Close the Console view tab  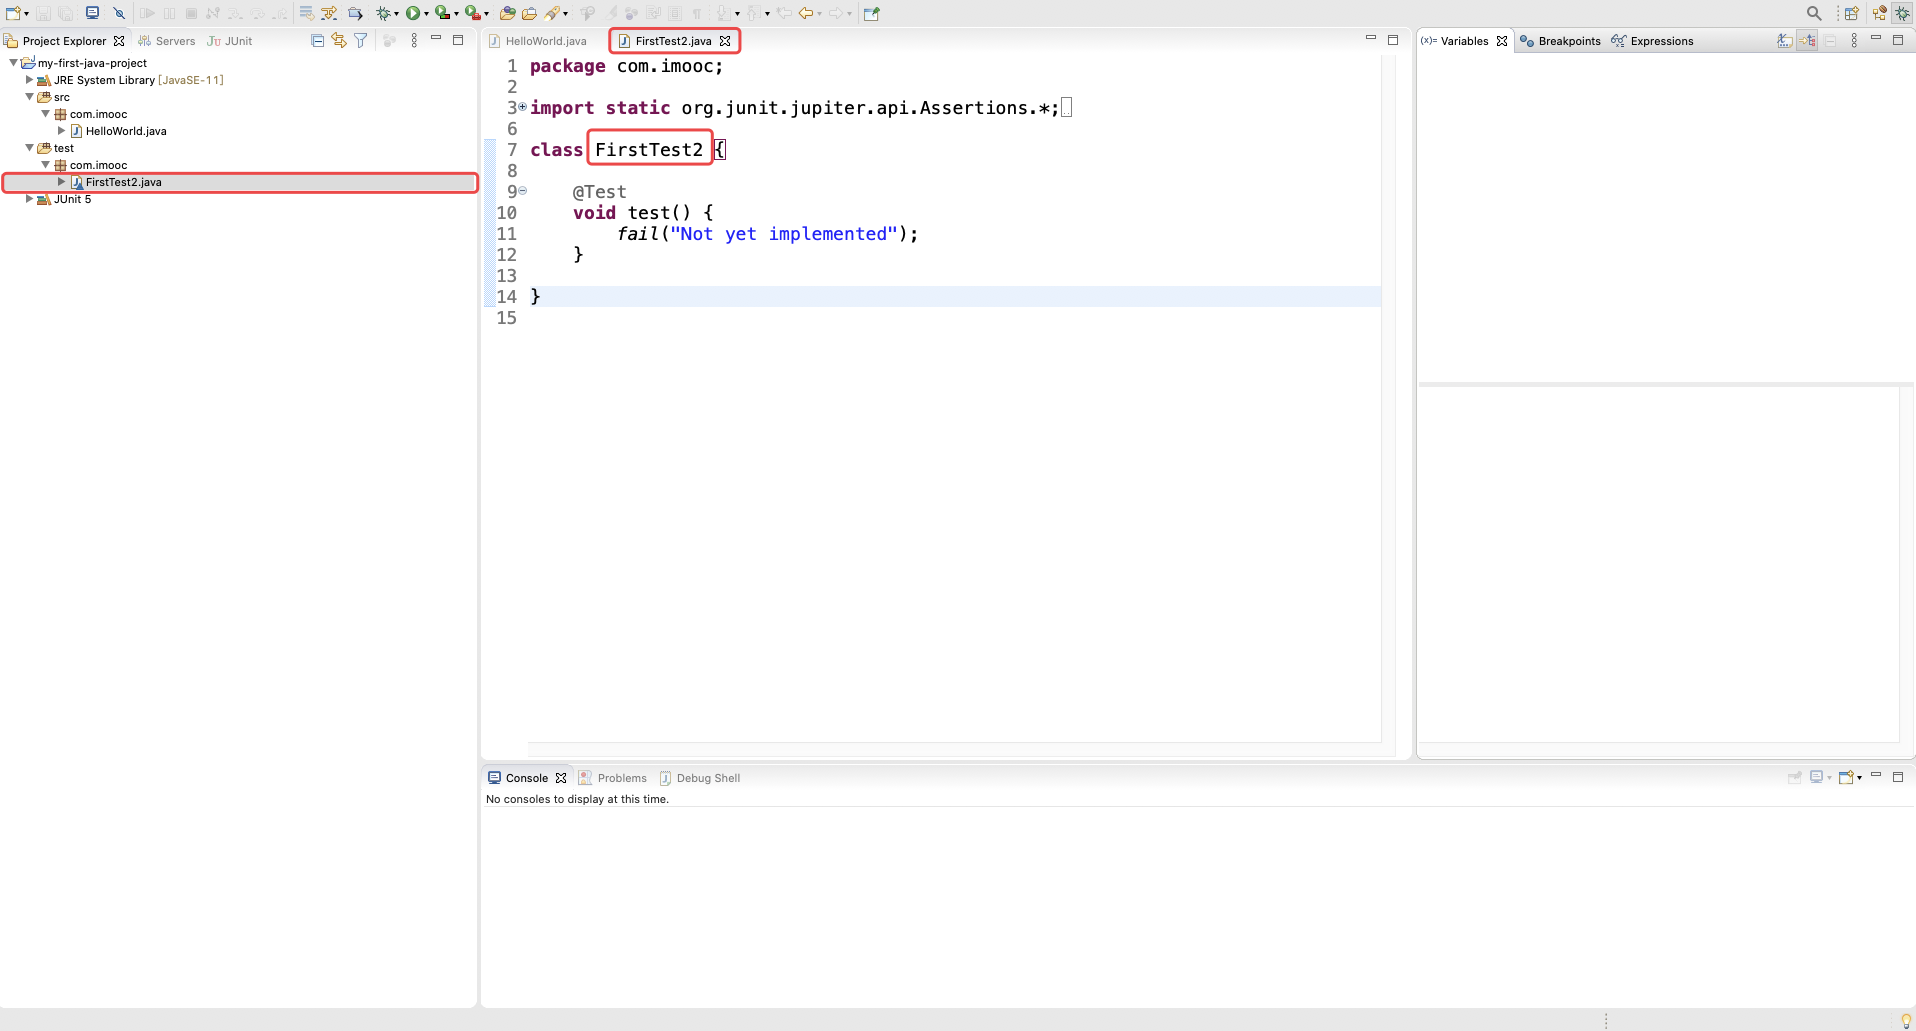pyautogui.click(x=561, y=778)
